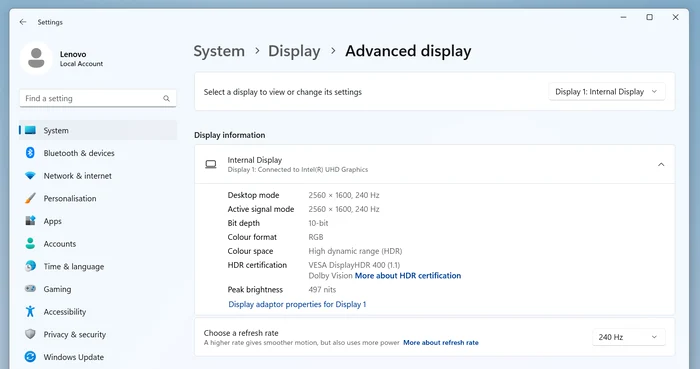Click the 497 nits peak brightness value
The width and height of the screenshot is (700, 369).
322,290
